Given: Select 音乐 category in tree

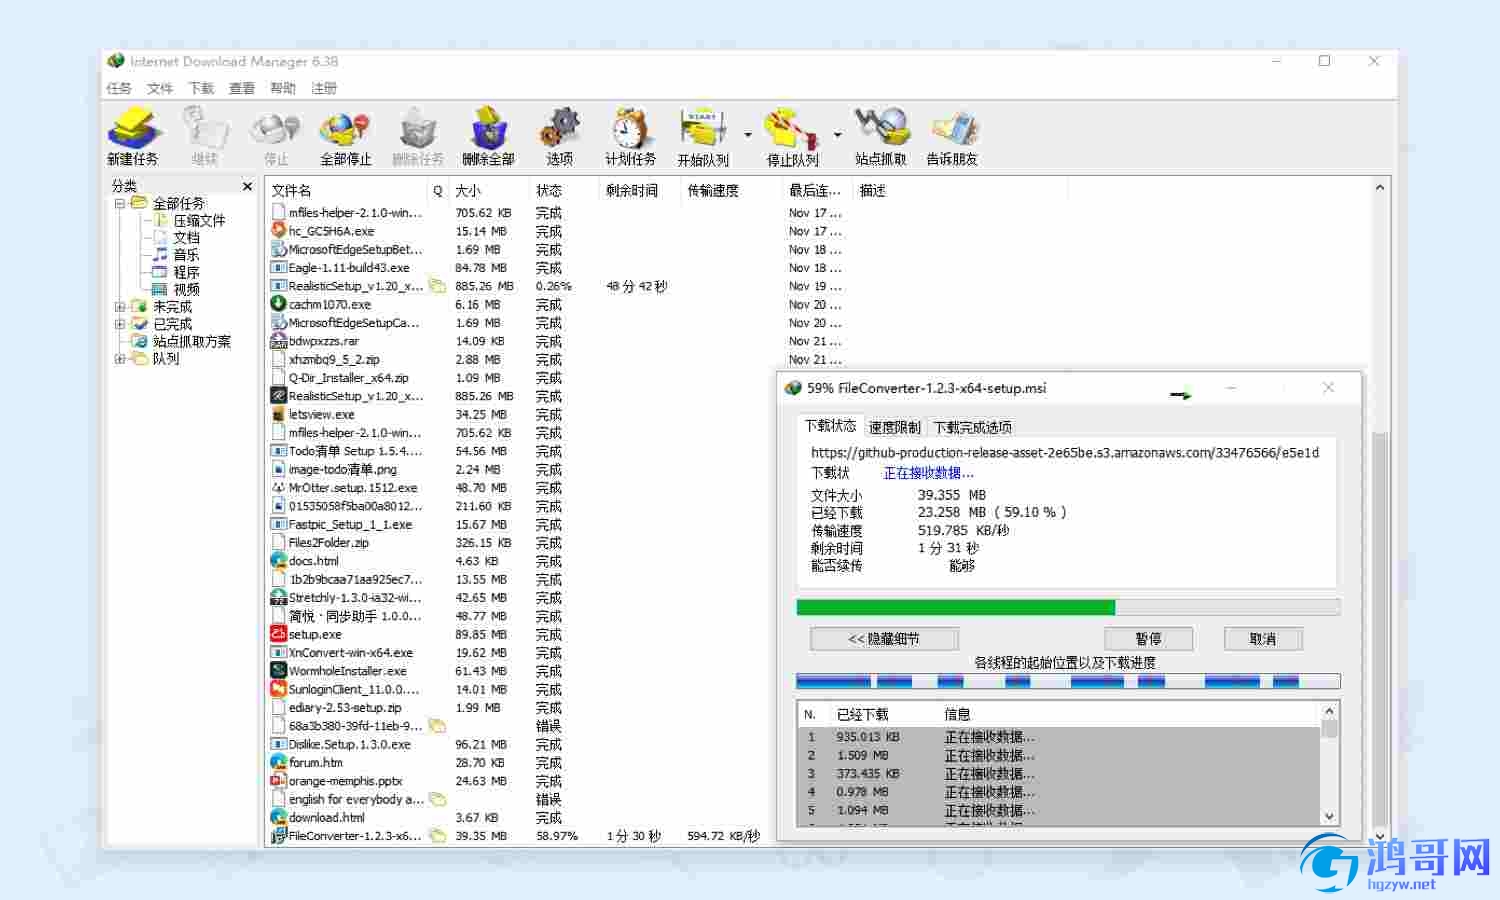Looking at the screenshot, I should pyautogui.click(x=186, y=255).
